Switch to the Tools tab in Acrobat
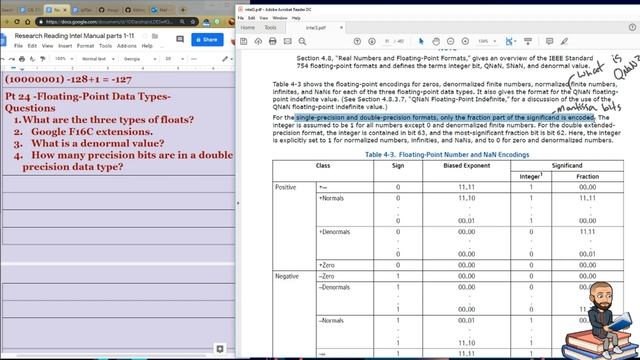The width and height of the screenshot is (640, 360). point(270,28)
